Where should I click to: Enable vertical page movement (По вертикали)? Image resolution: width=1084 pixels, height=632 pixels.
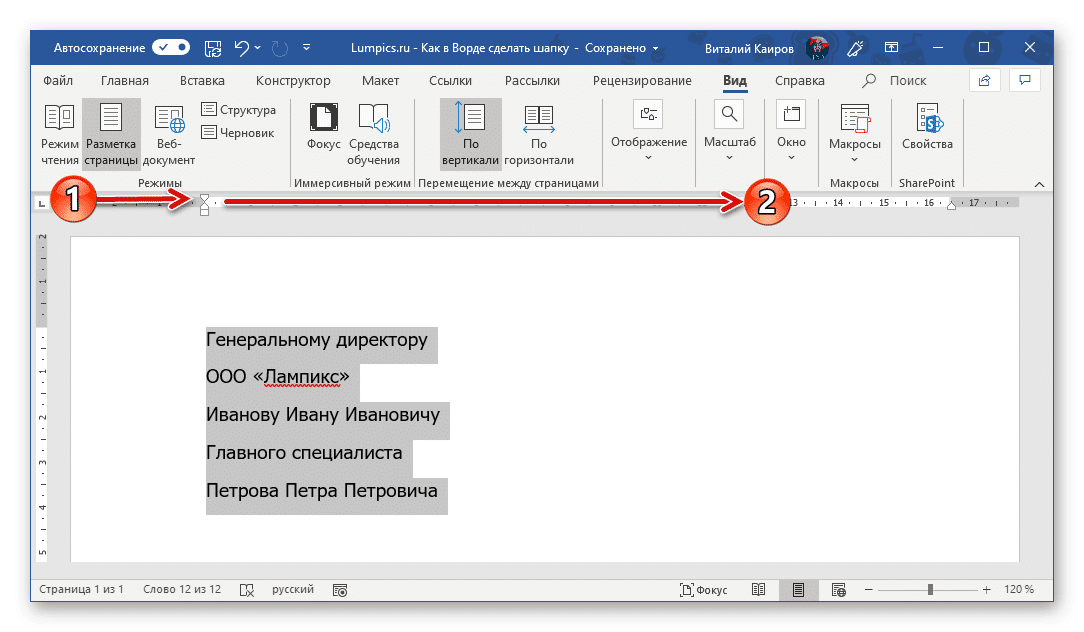click(470, 133)
